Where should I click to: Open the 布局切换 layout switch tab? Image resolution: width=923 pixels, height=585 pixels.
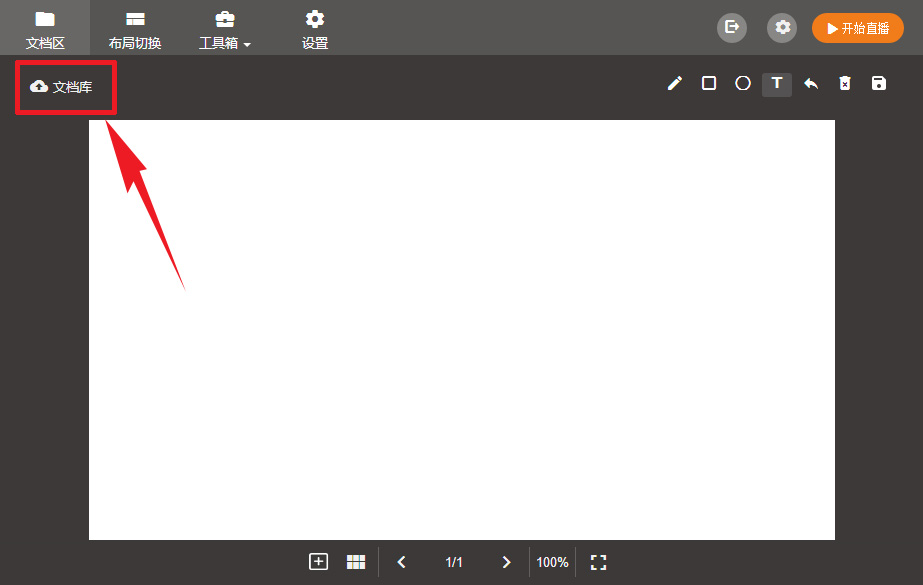135,29
